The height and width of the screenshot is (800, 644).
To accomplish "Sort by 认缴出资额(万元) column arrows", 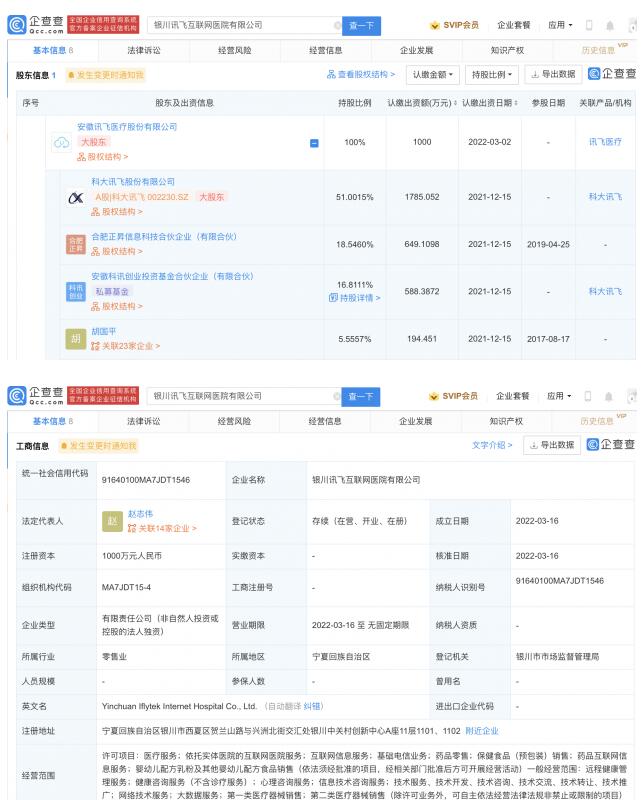I will click(x=455, y=103).
